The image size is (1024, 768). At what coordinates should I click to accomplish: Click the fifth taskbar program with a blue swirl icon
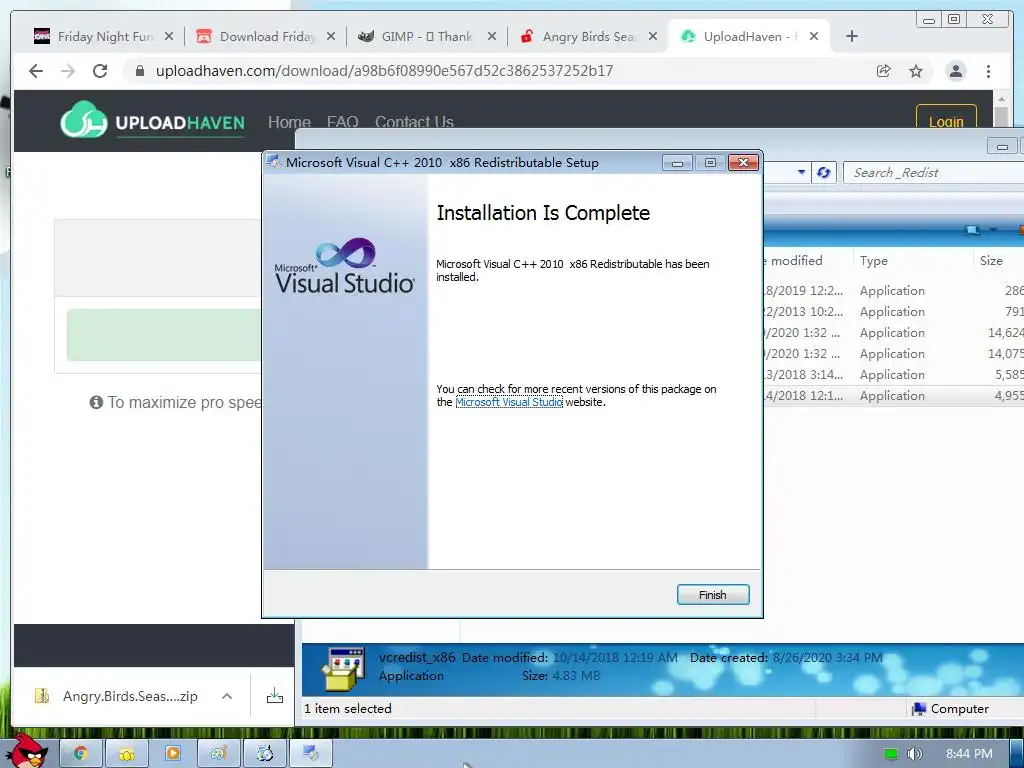(265, 754)
